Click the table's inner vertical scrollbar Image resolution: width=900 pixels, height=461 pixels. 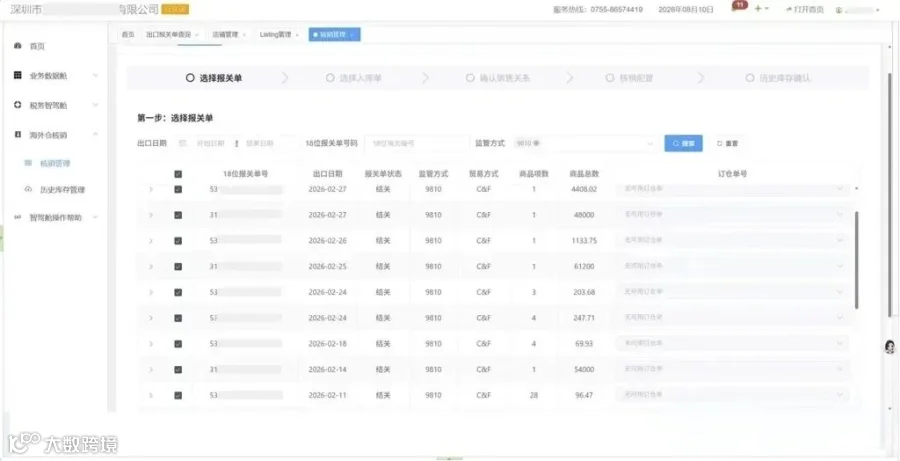pos(857,259)
